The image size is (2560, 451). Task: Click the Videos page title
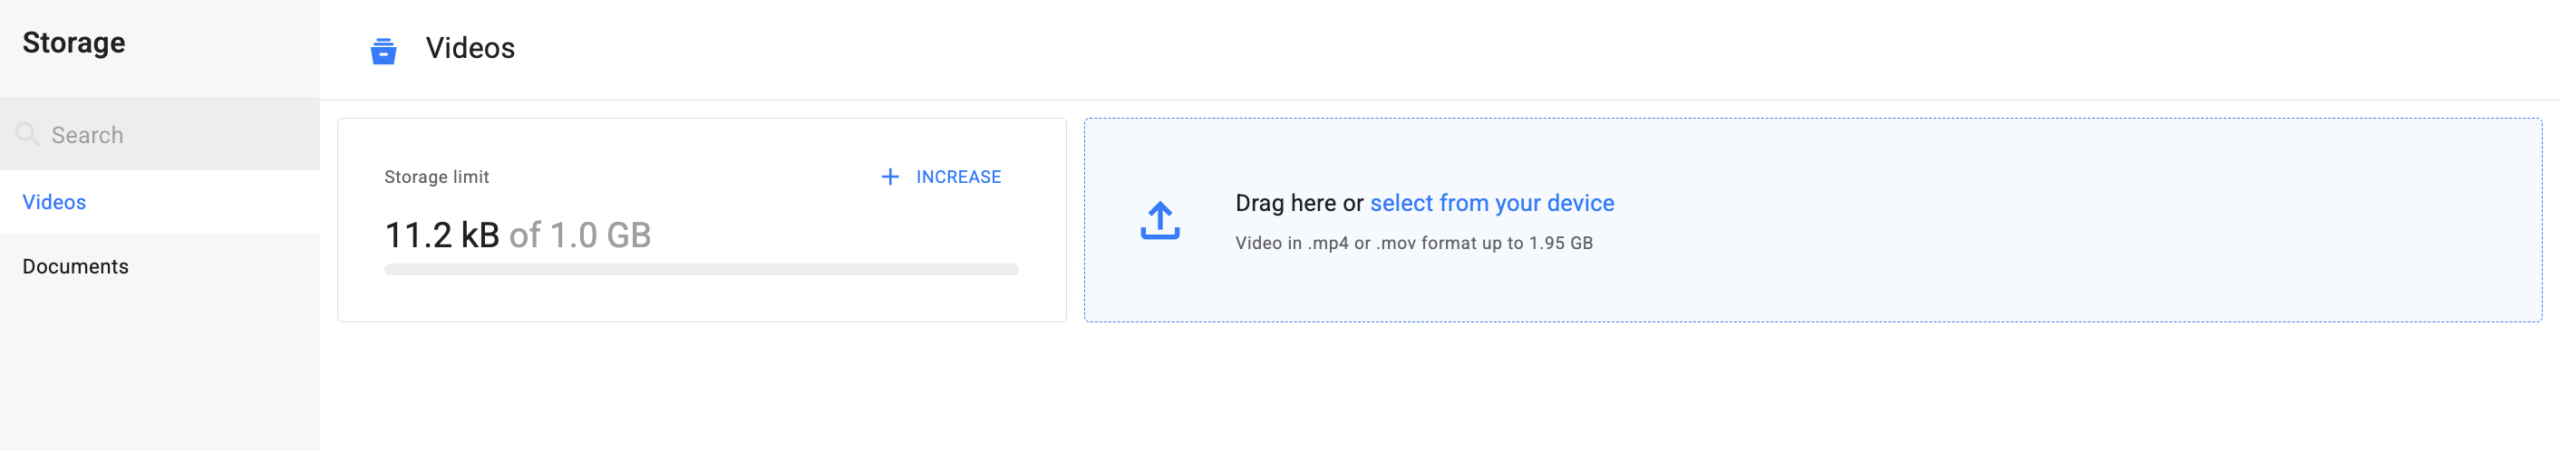point(470,48)
